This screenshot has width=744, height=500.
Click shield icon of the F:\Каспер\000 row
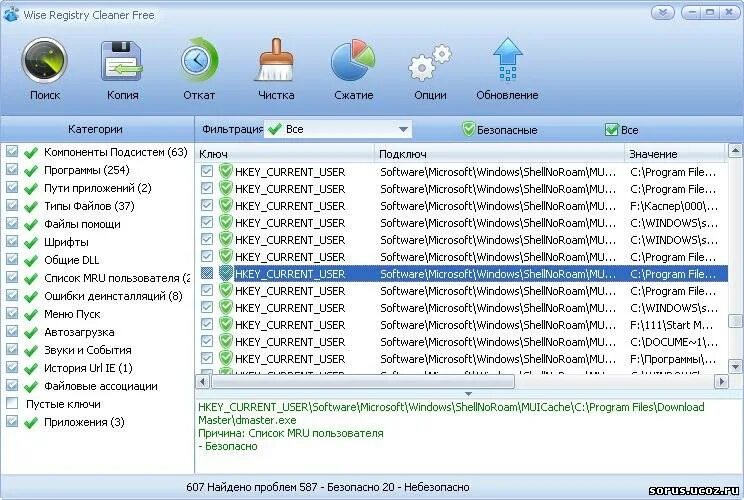pyautogui.click(x=226, y=205)
